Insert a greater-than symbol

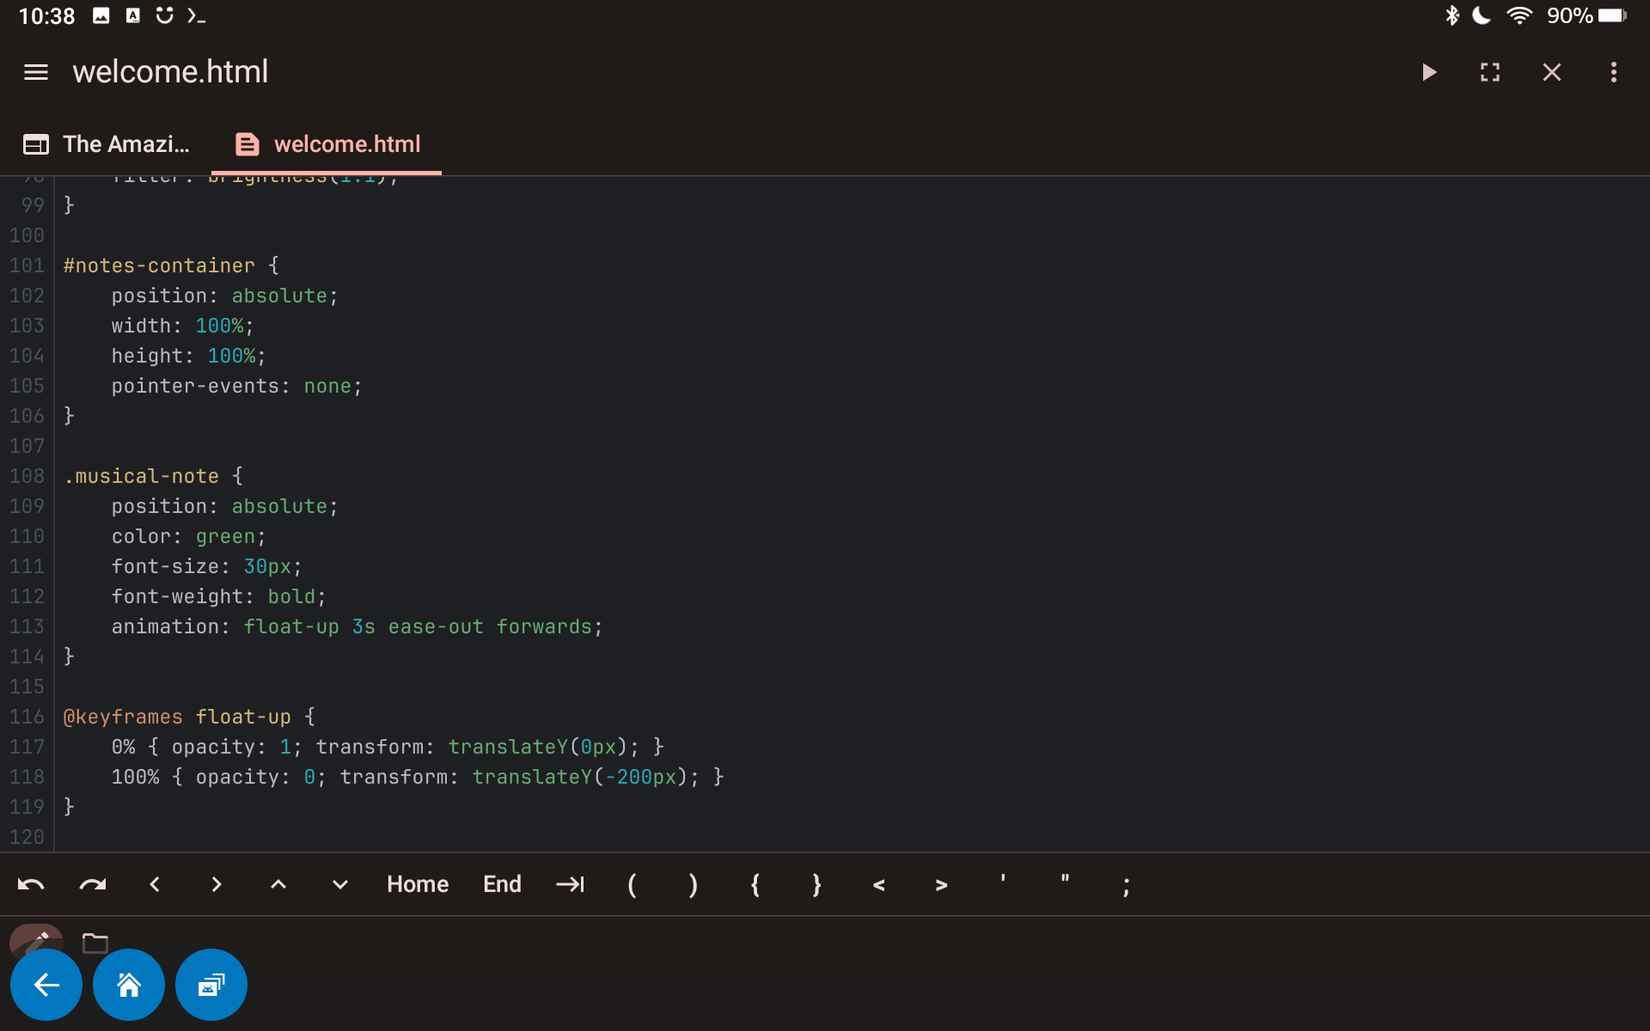[x=941, y=884]
